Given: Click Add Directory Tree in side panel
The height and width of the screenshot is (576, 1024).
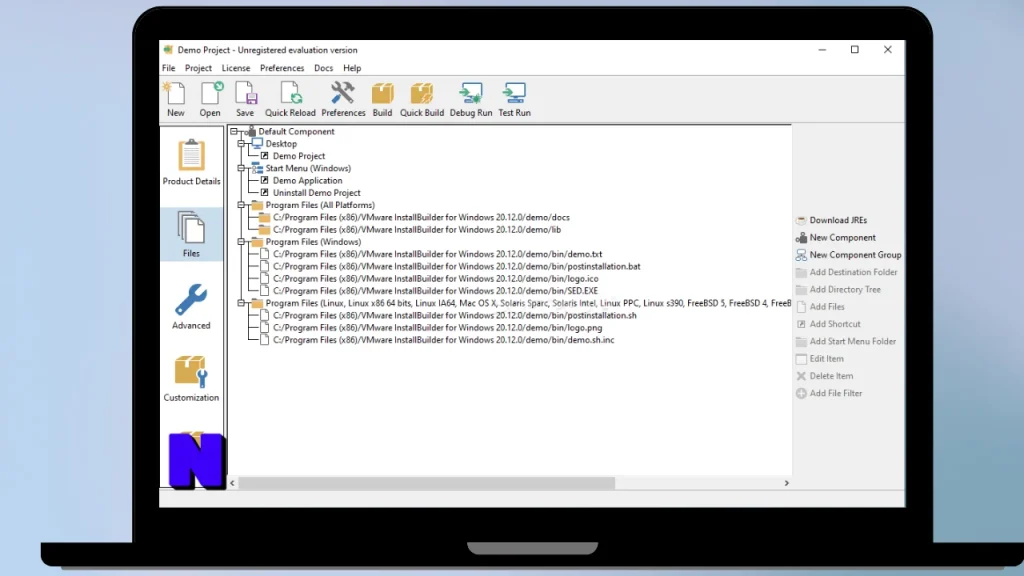Looking at the screenshot, I should click(x=838, y=289).
